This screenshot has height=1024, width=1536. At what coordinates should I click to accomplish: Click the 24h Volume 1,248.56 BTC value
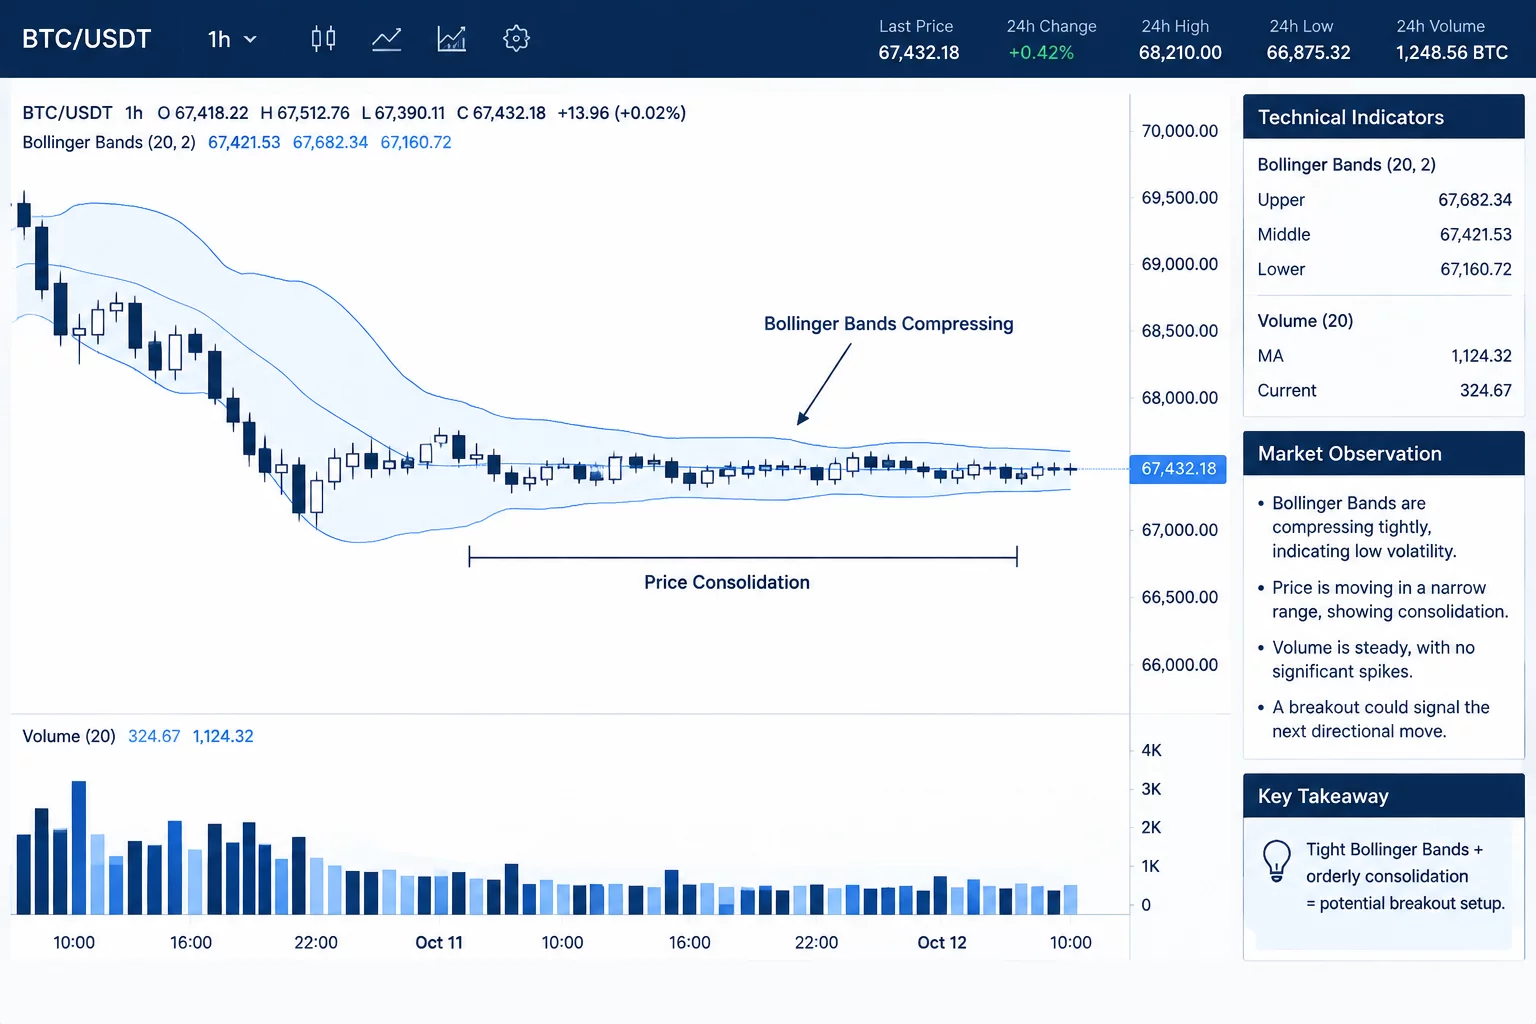tap(1452, 53)
